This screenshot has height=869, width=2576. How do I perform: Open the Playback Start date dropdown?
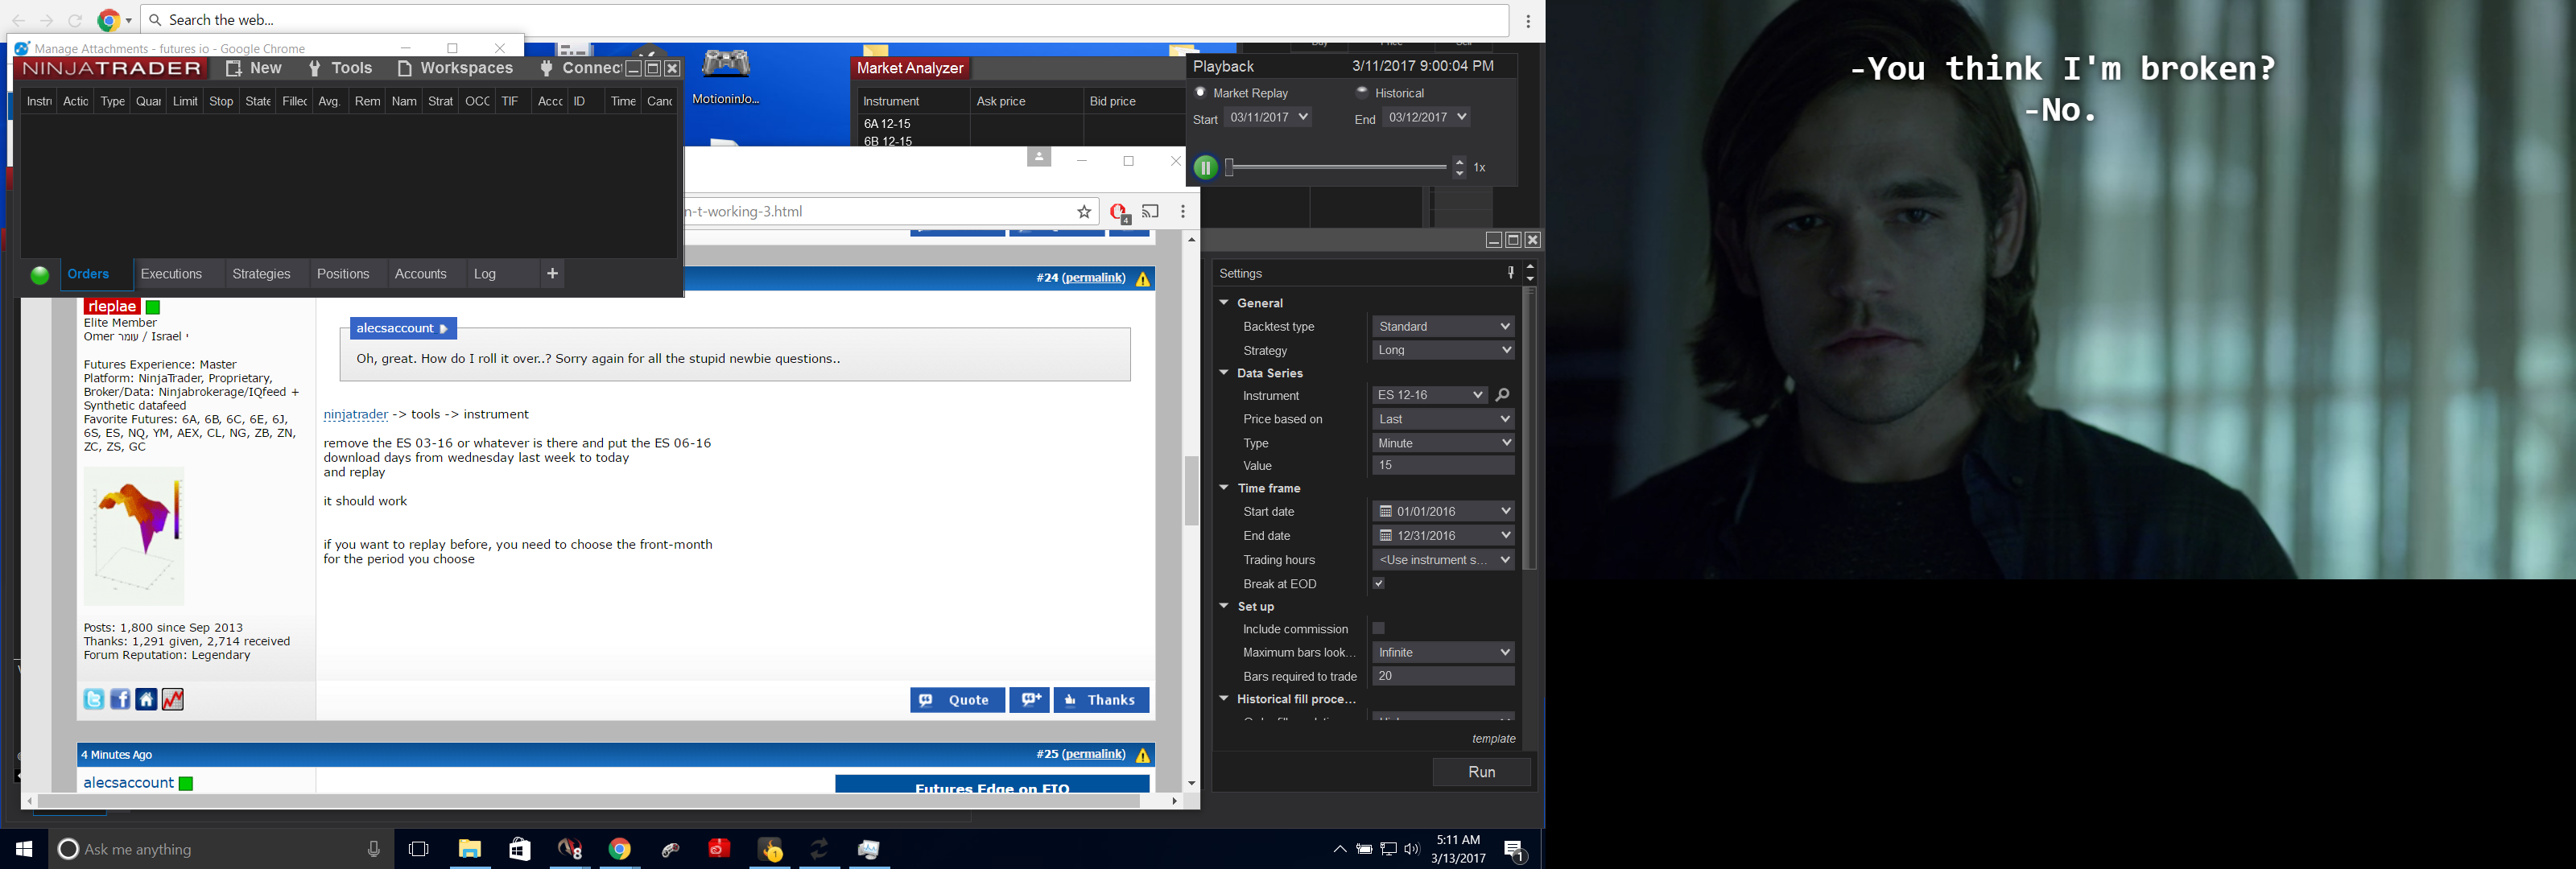click(x=1268, y=117)
